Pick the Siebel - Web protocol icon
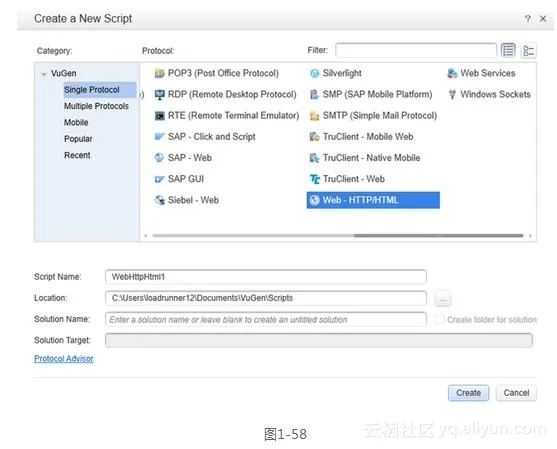 coord(159,200)
